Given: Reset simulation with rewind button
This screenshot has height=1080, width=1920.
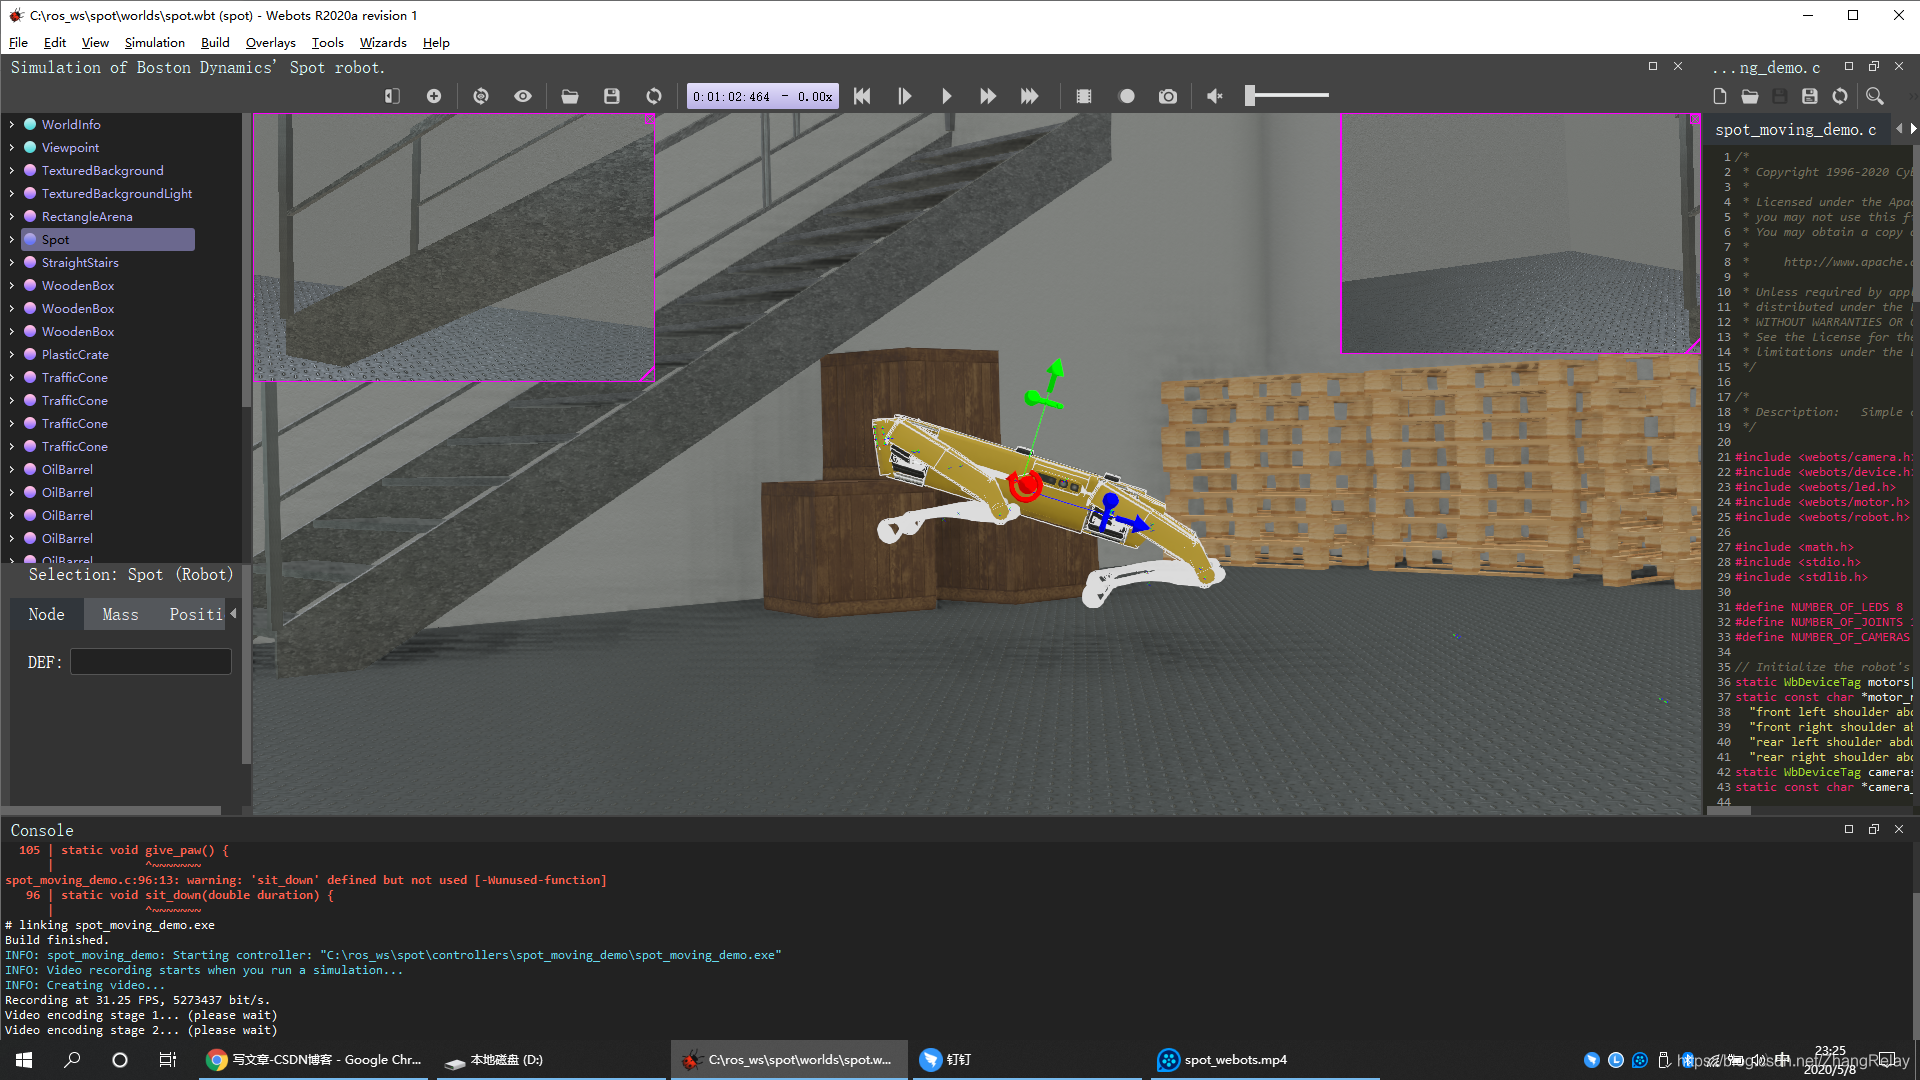Looking at the screenshot, I should (862, 96).
